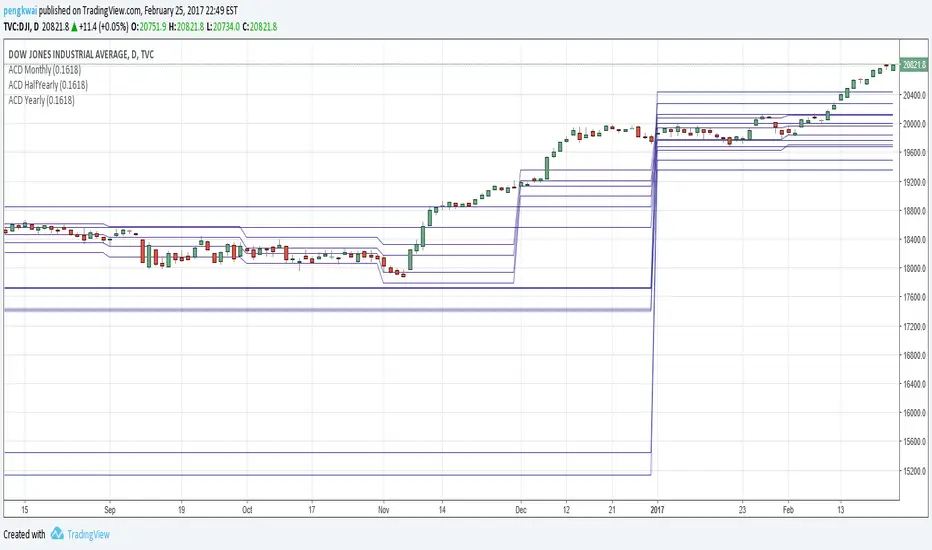Click the 19600.0 price axis label
Image resolution: width=932 pixels, height=550 pixels.
915,153
